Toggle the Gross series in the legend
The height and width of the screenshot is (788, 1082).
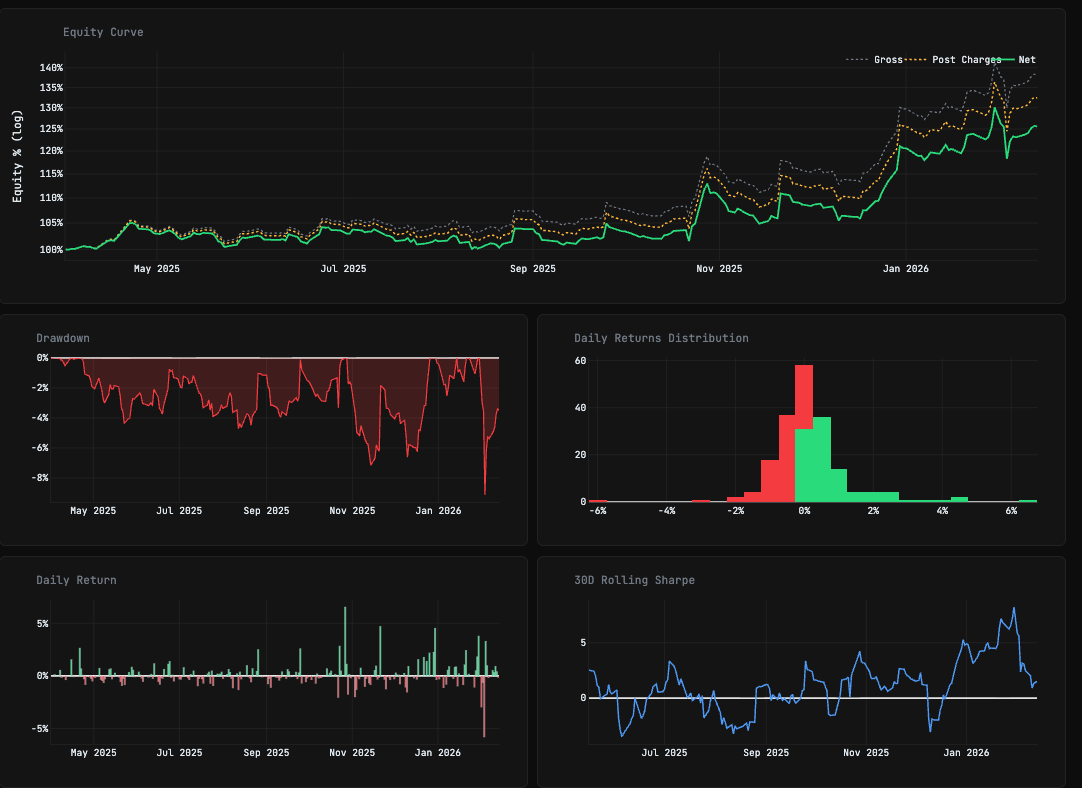pos(887,60)
